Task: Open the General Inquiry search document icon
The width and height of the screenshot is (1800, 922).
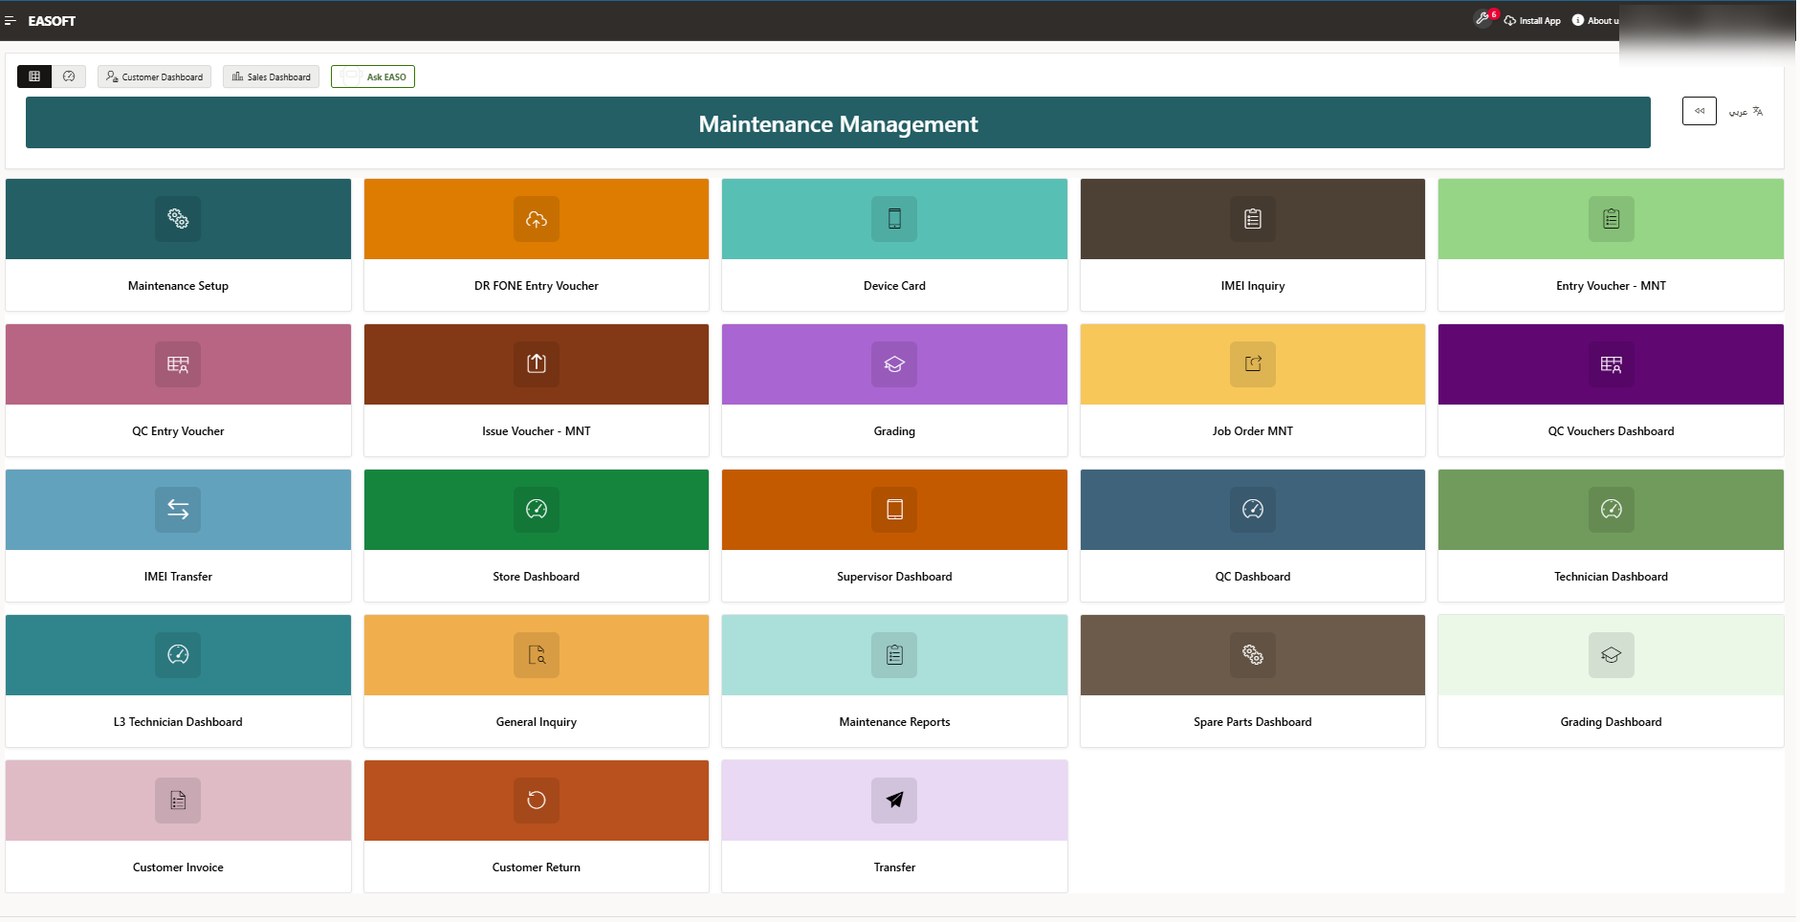Action: [x=536, y=655]
